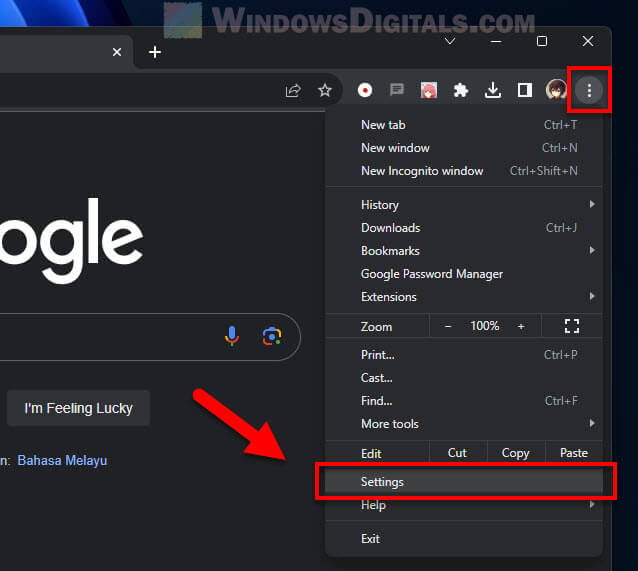
Task: Decrease zoom with the minus button
Action: (448, 326)
